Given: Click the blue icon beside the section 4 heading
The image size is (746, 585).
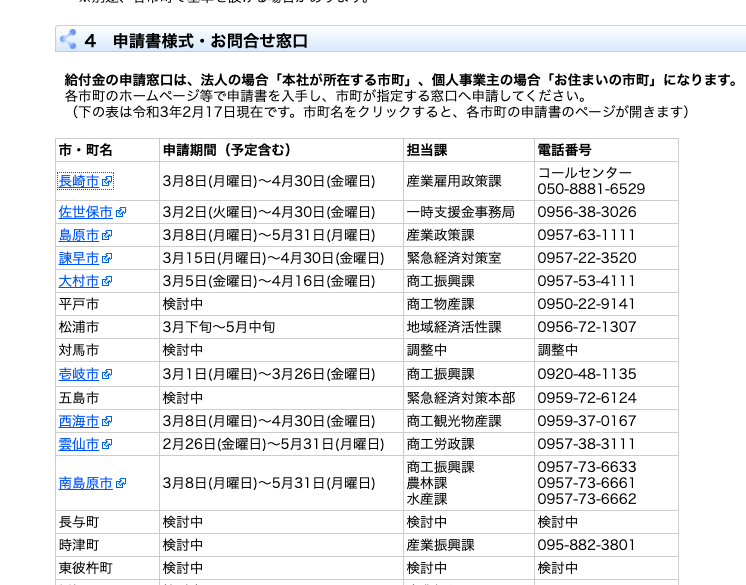Looking at the screenshot, I should pyautogui.click(x=68, y=40).
